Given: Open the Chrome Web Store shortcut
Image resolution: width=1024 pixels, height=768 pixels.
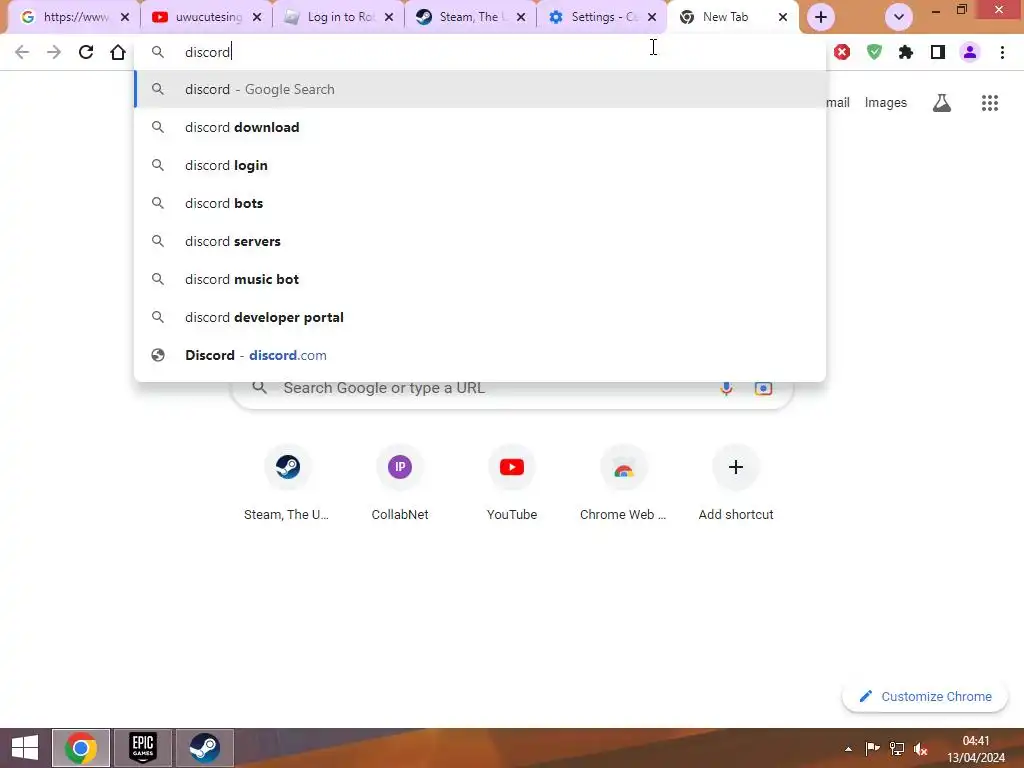Looking at the screenshot, I should 624,483.
